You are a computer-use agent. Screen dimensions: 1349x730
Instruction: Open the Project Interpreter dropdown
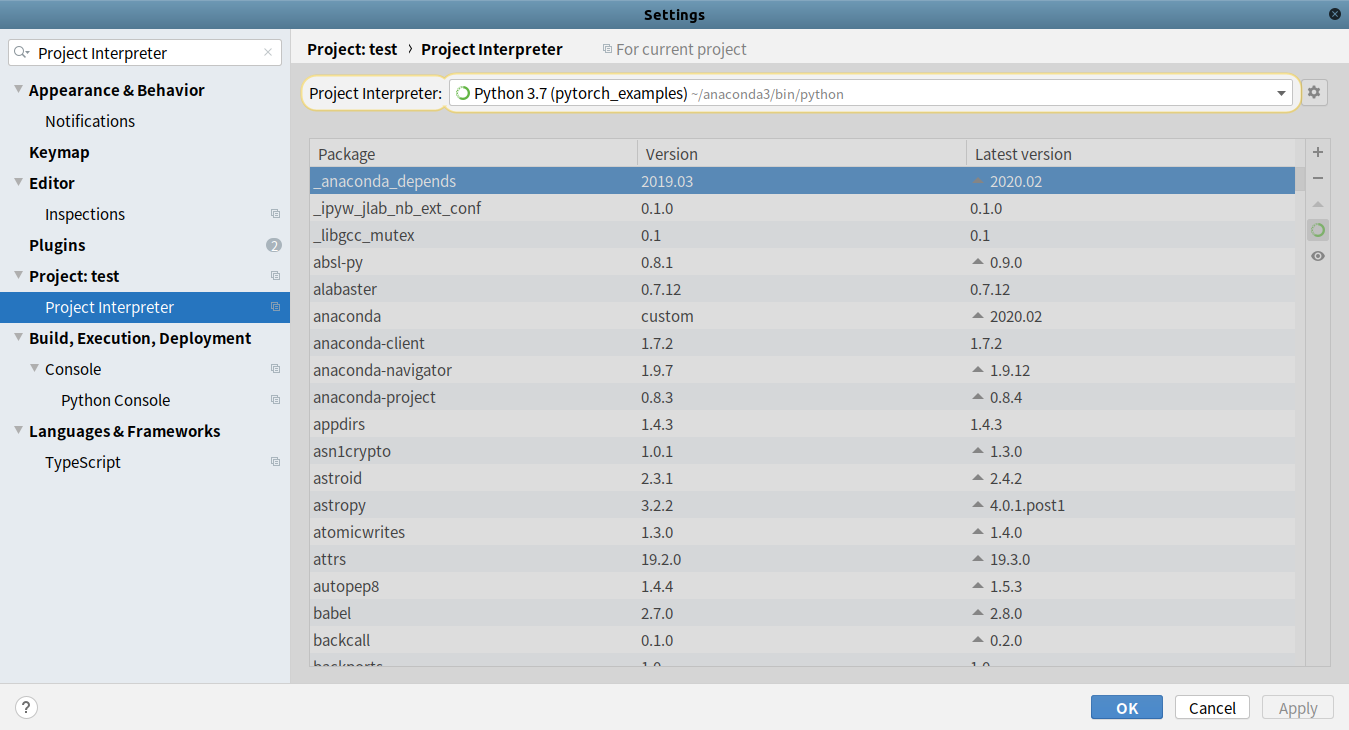click(1281, 93)
